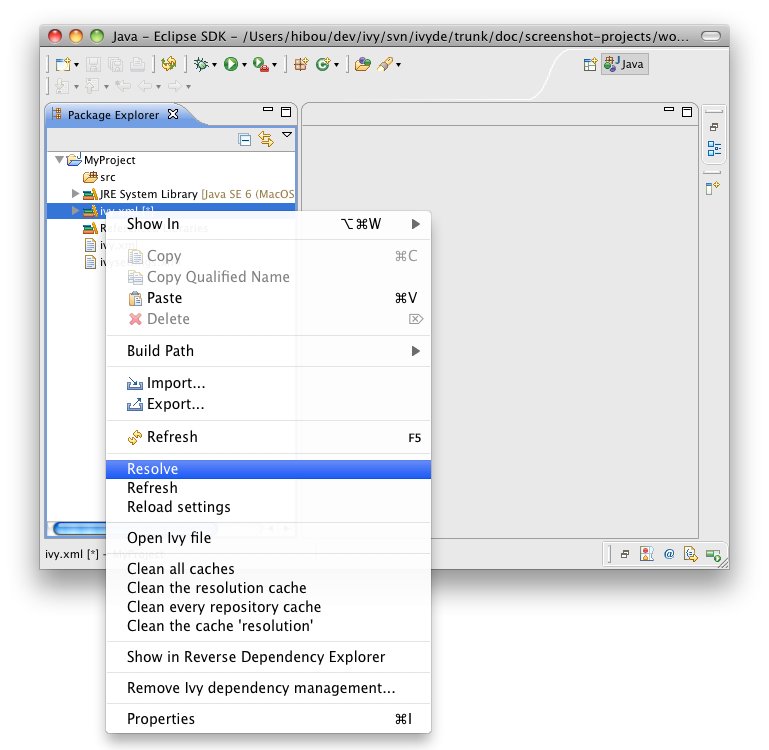Screen dimensions: 769x750
Task: Open the dropdown arrow beside Run button
Action: pyautogui.click(x=243, y=65)
